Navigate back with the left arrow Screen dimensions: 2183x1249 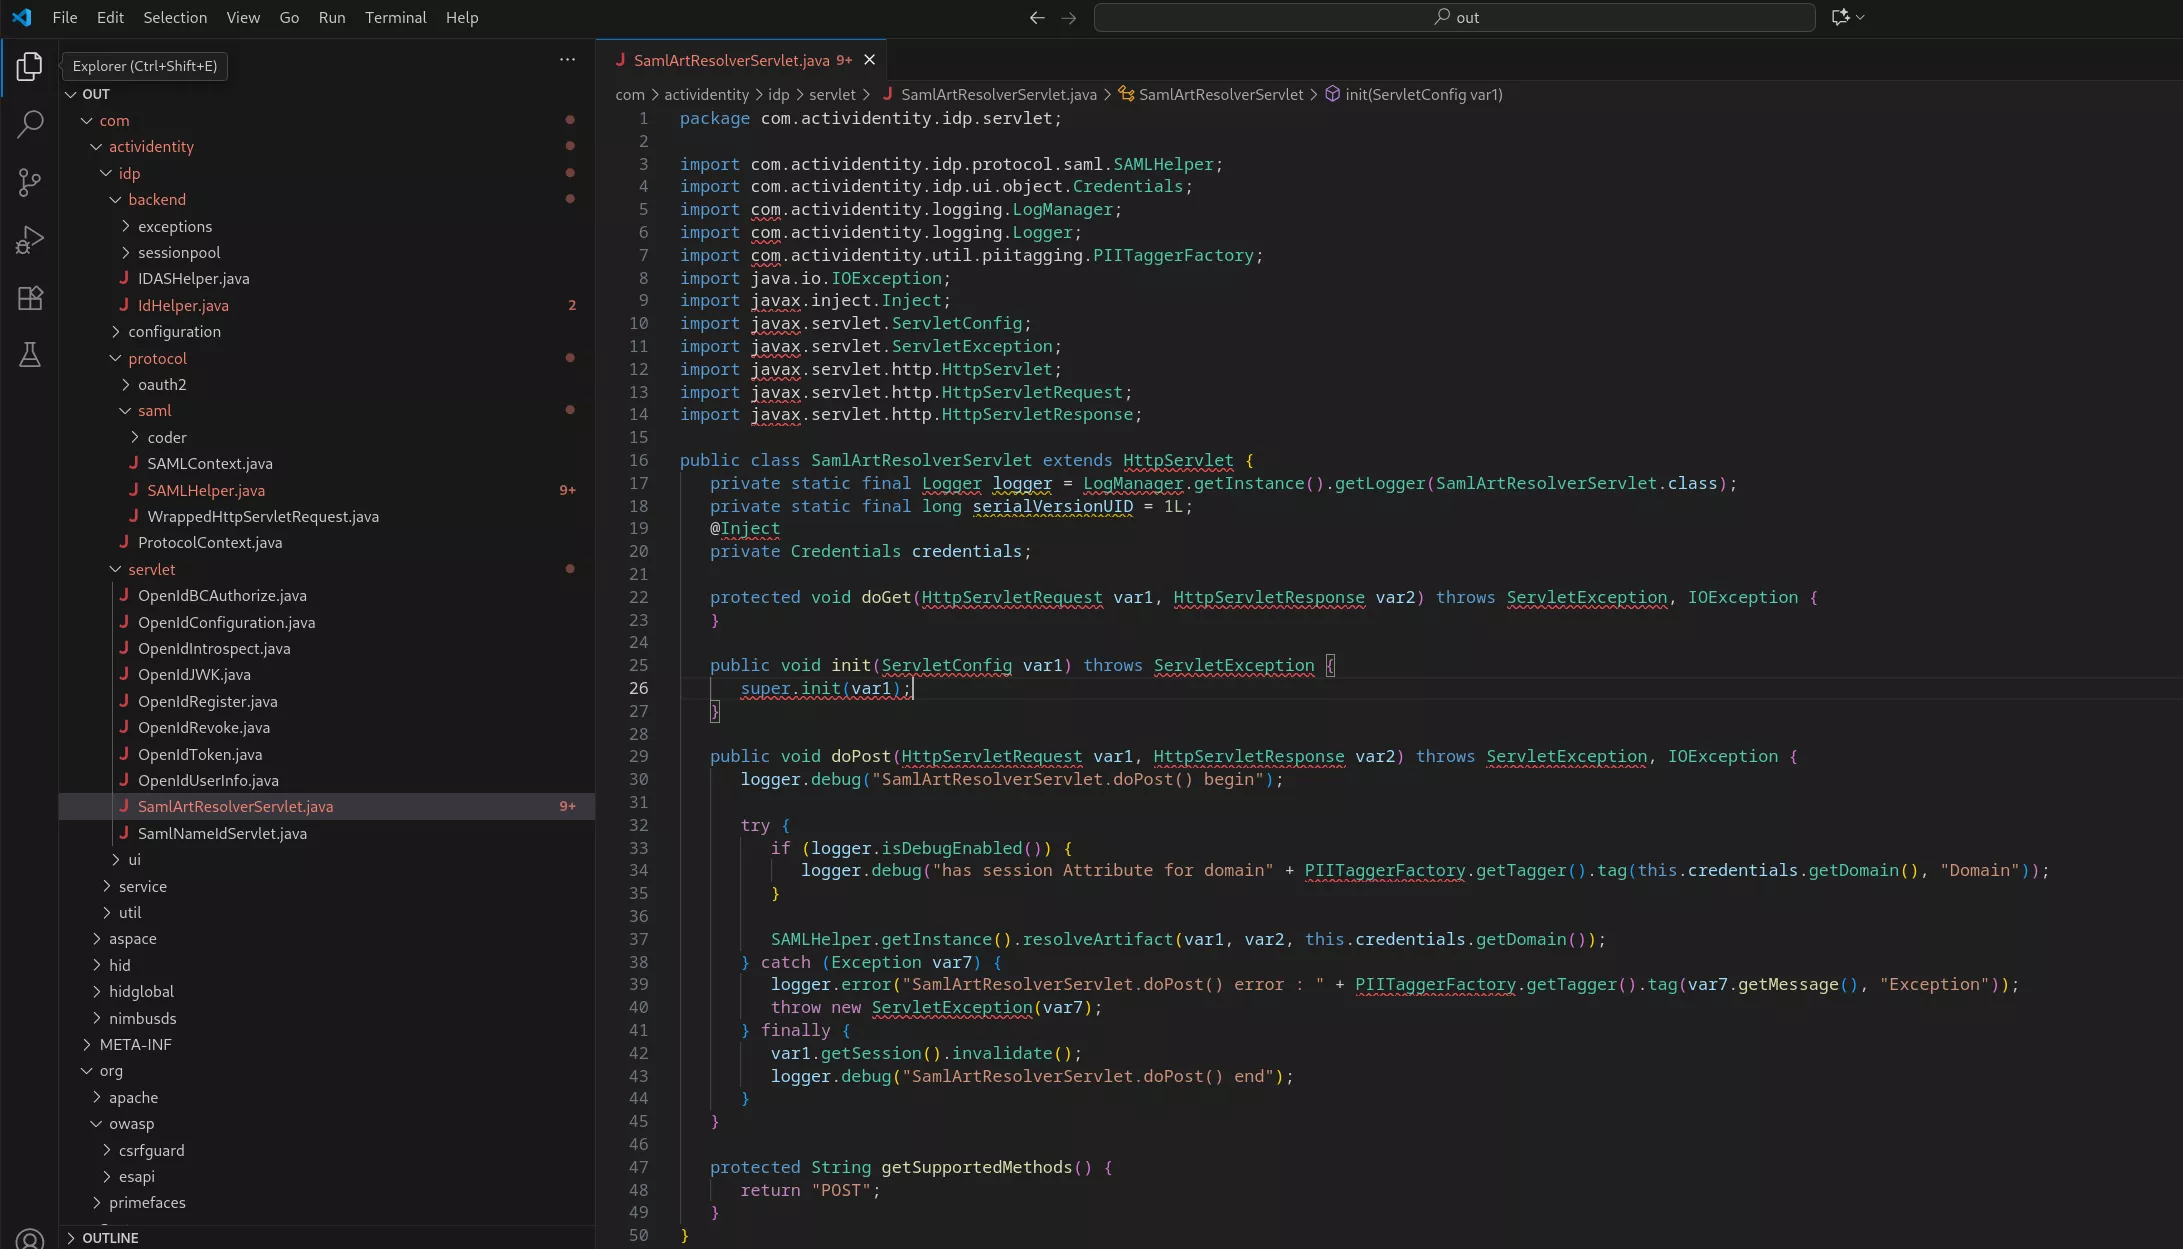pos(1037,18)
